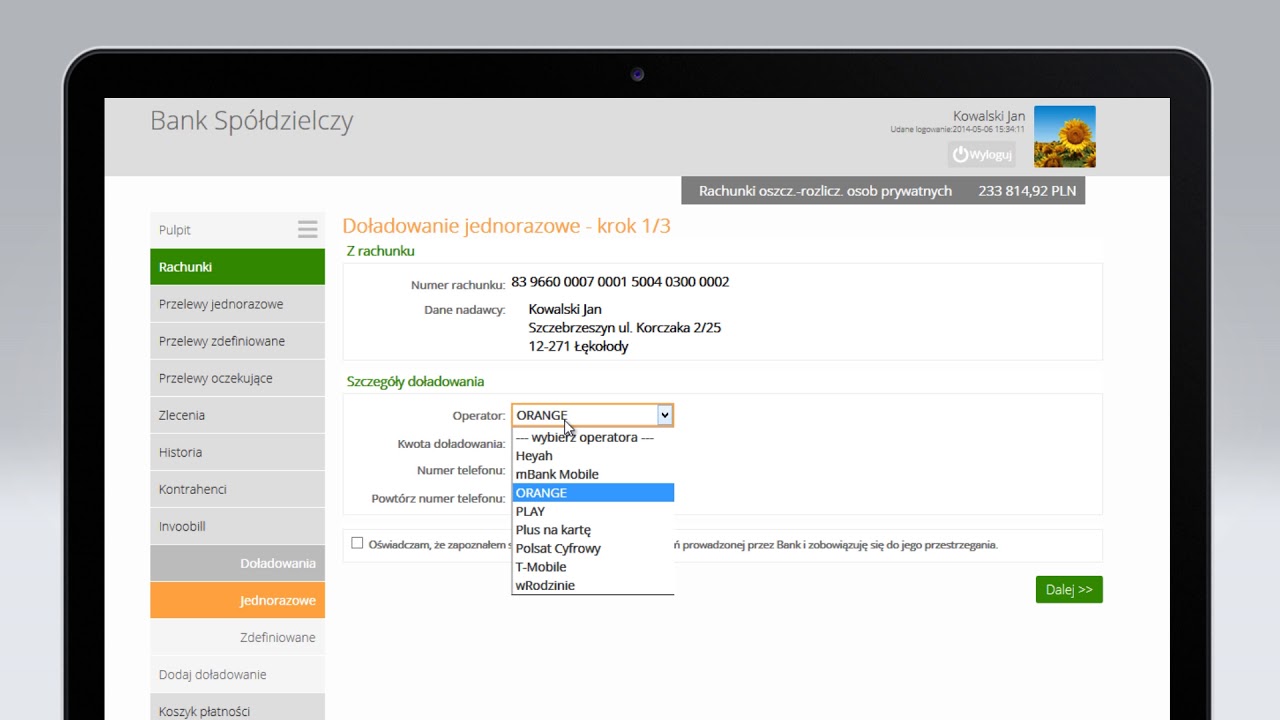Click the sunflower profile picture
The width and height of the screenshot is (1280, 720).
(x=1064, y=136)
